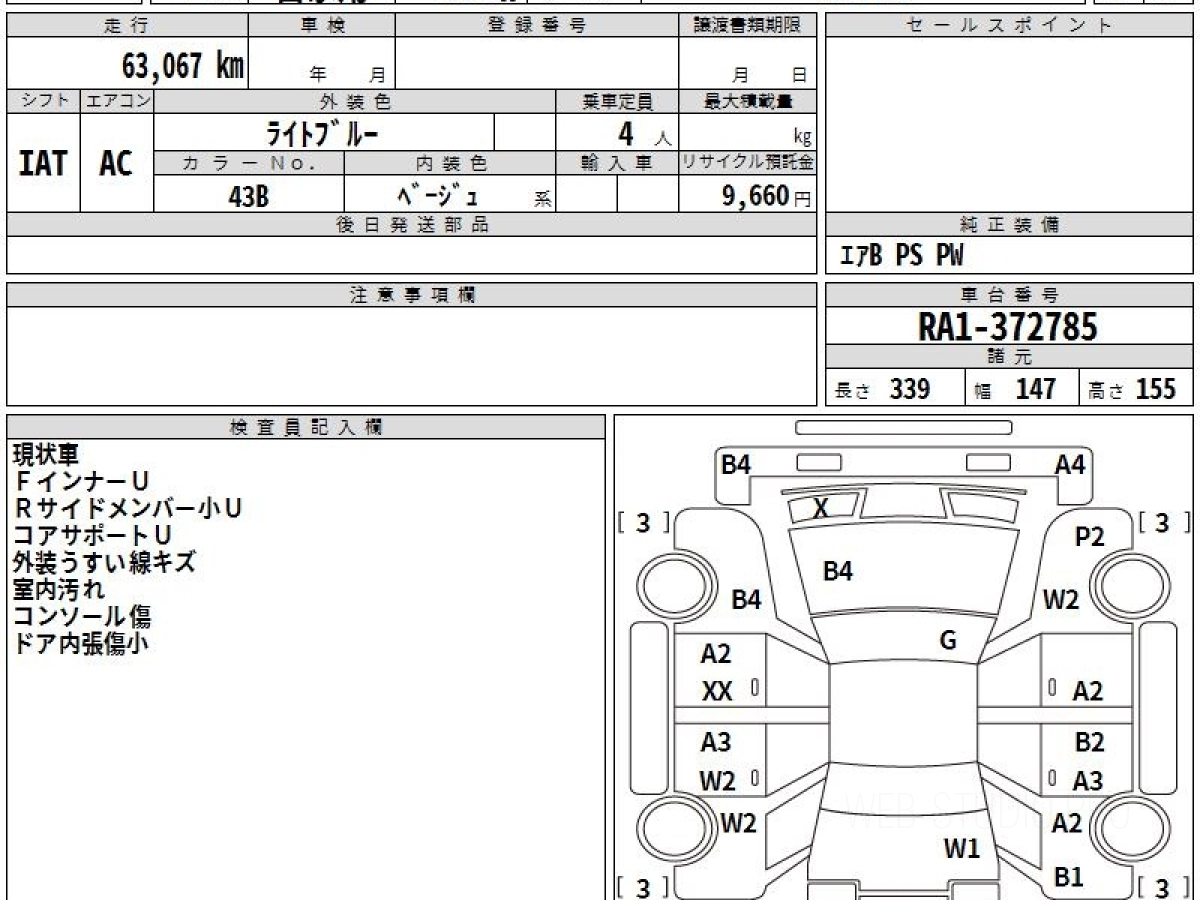Select the length value 長さ 339
Image resolution: width=1200 pixels, height=900 pixels.
pyautogui.click(x=882, y=389)
